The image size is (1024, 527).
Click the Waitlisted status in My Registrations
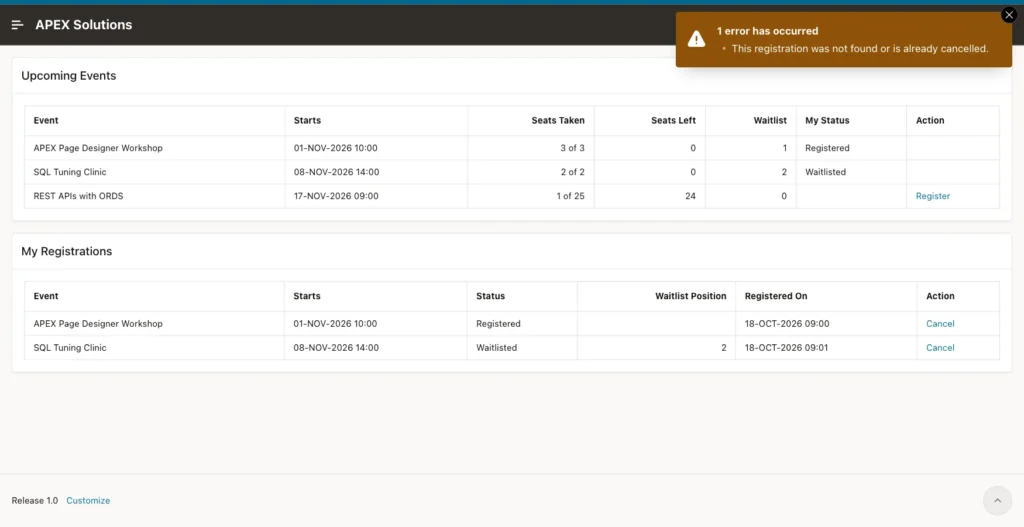coord(496,348)
